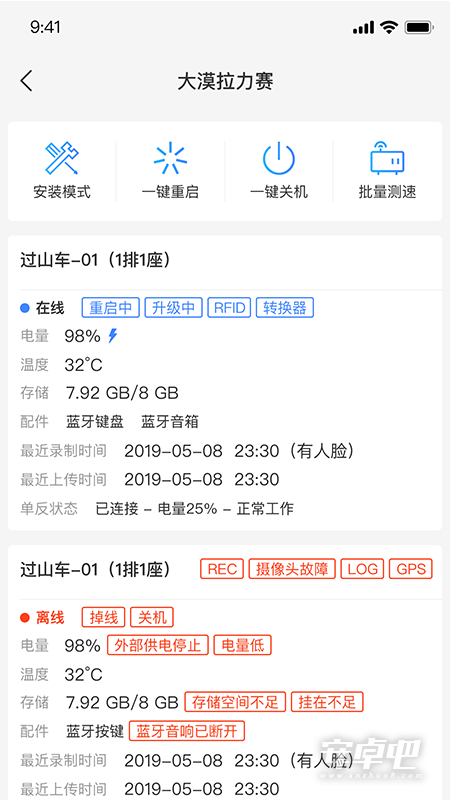The height and width of the screenshot is (800, 450).
Task: Tap the 外部供电停止 warning tag
Action: (158, 645)
